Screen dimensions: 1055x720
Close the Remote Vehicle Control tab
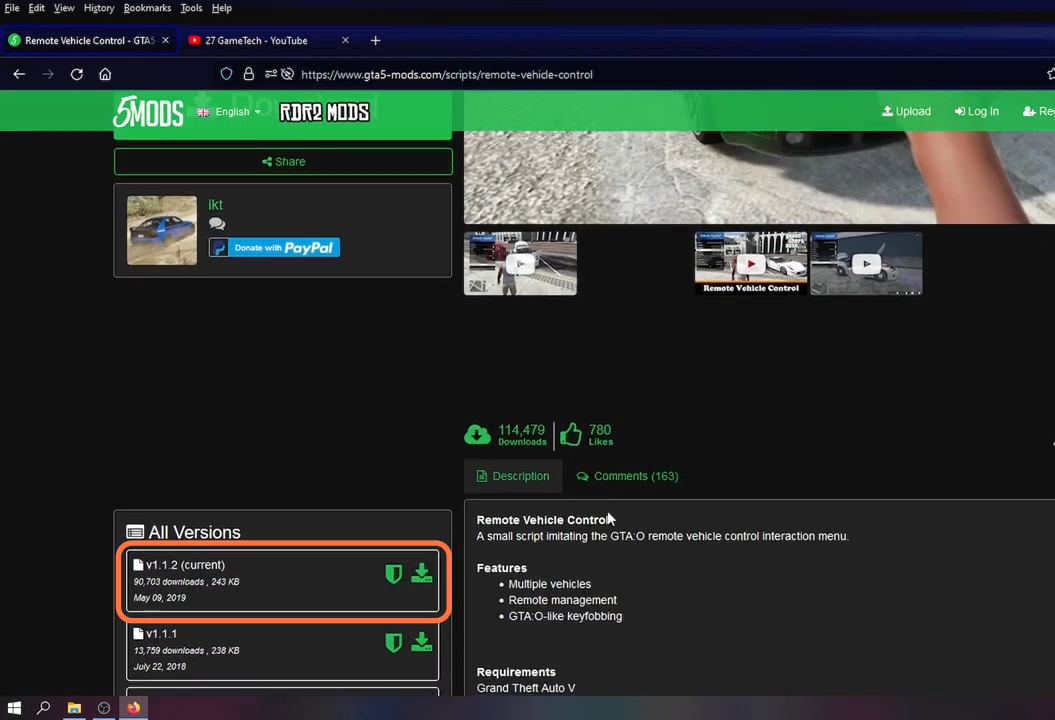coord(166,40)
